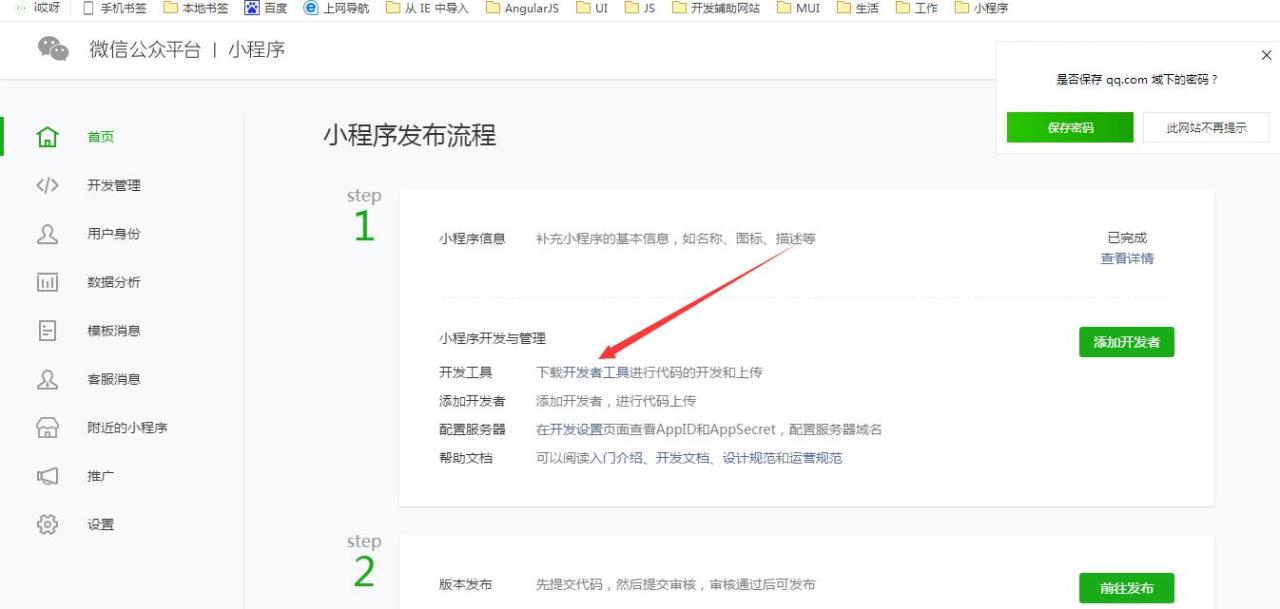Click the 前往发布 button

point(1126,588)
